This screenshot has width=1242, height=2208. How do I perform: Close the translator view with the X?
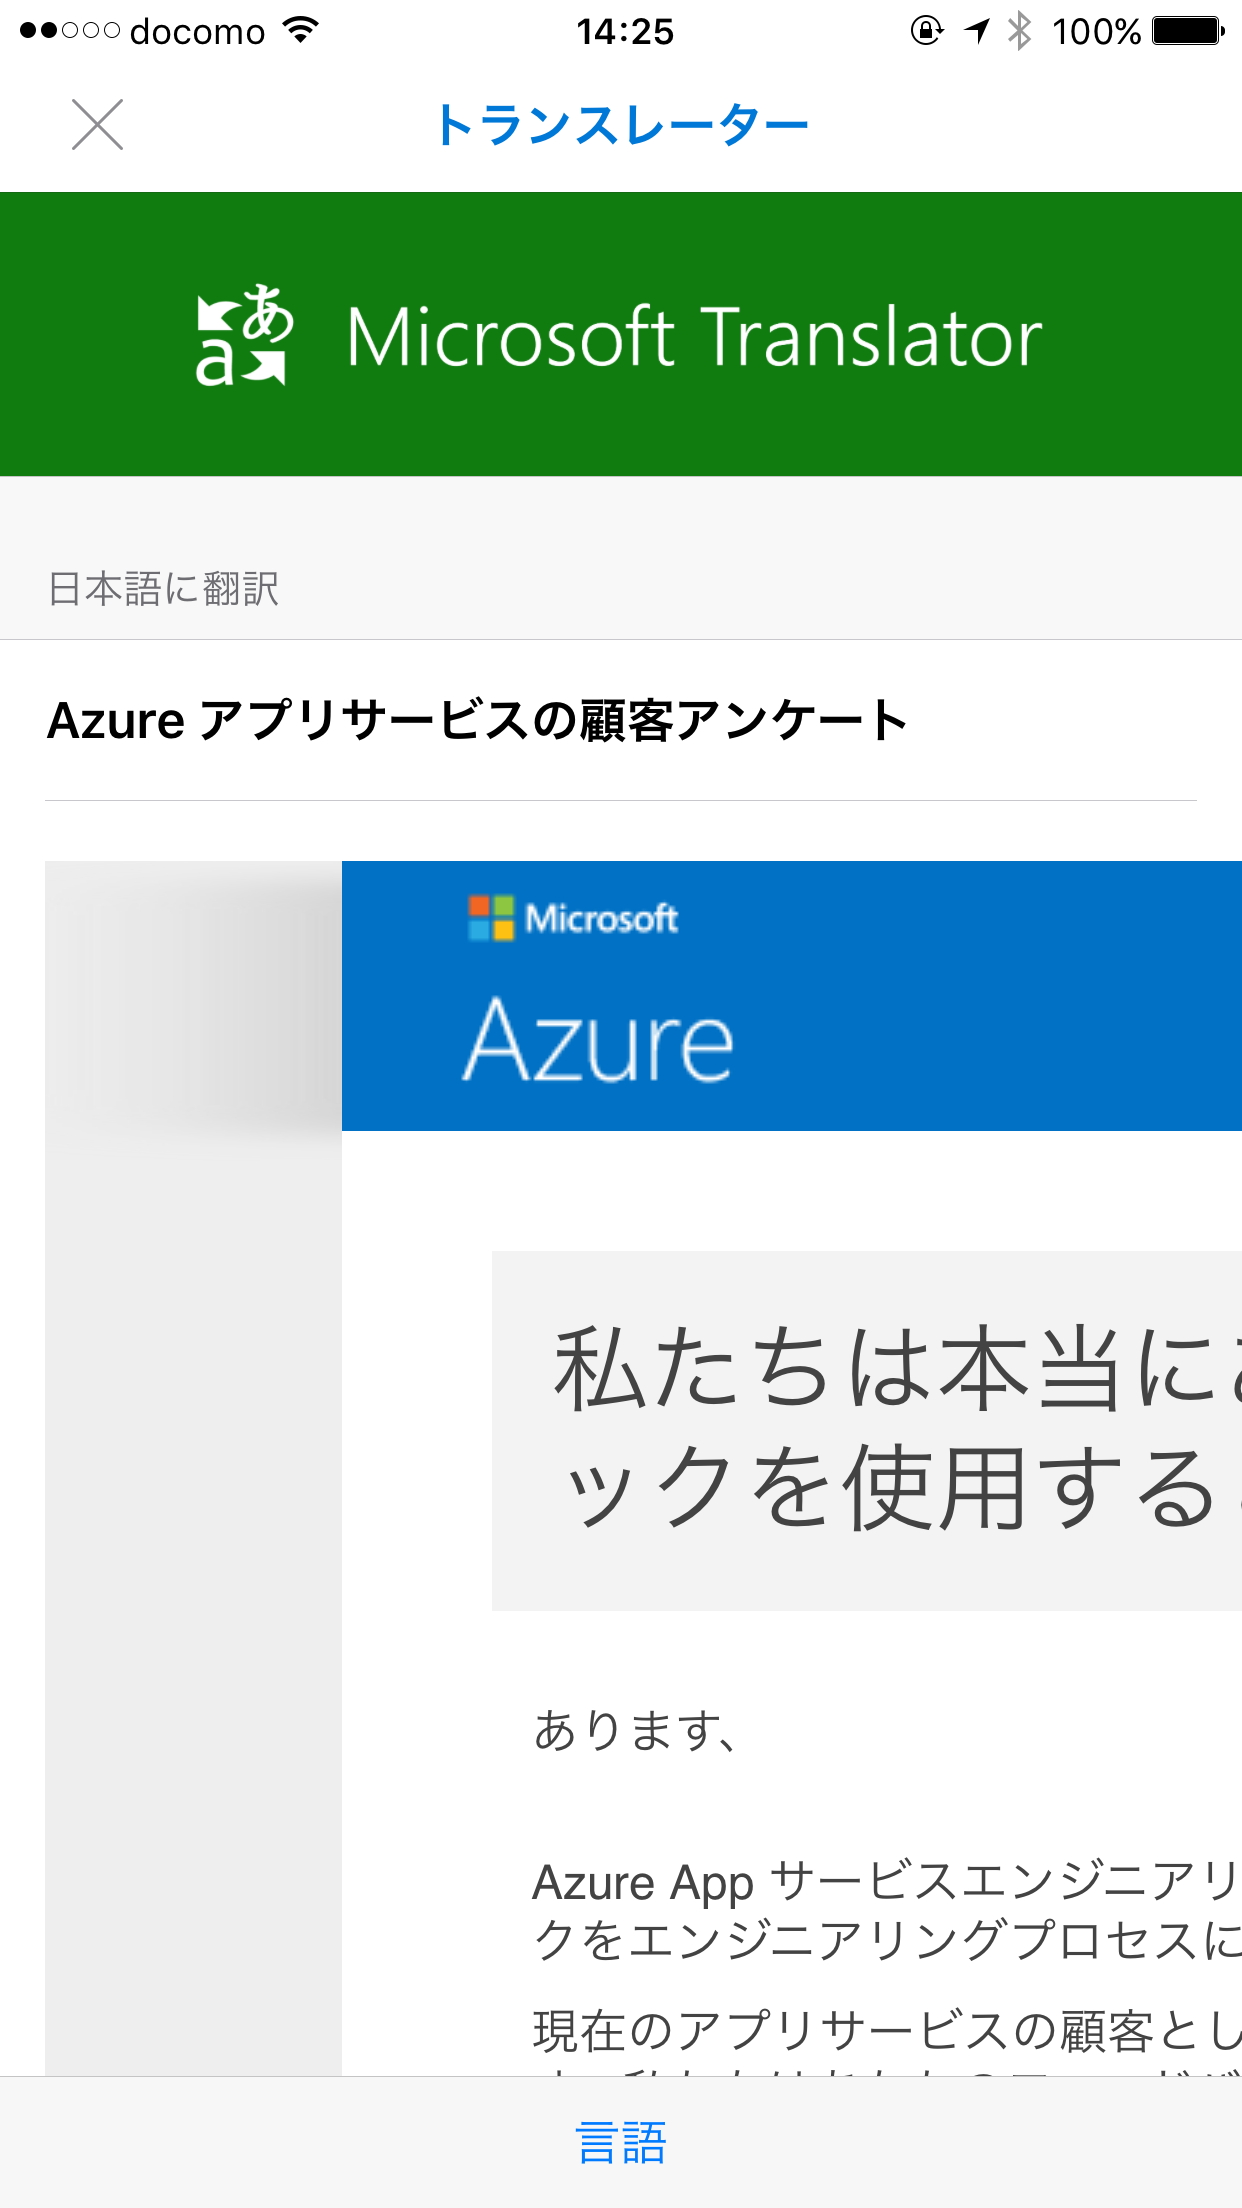pos(96,124)
